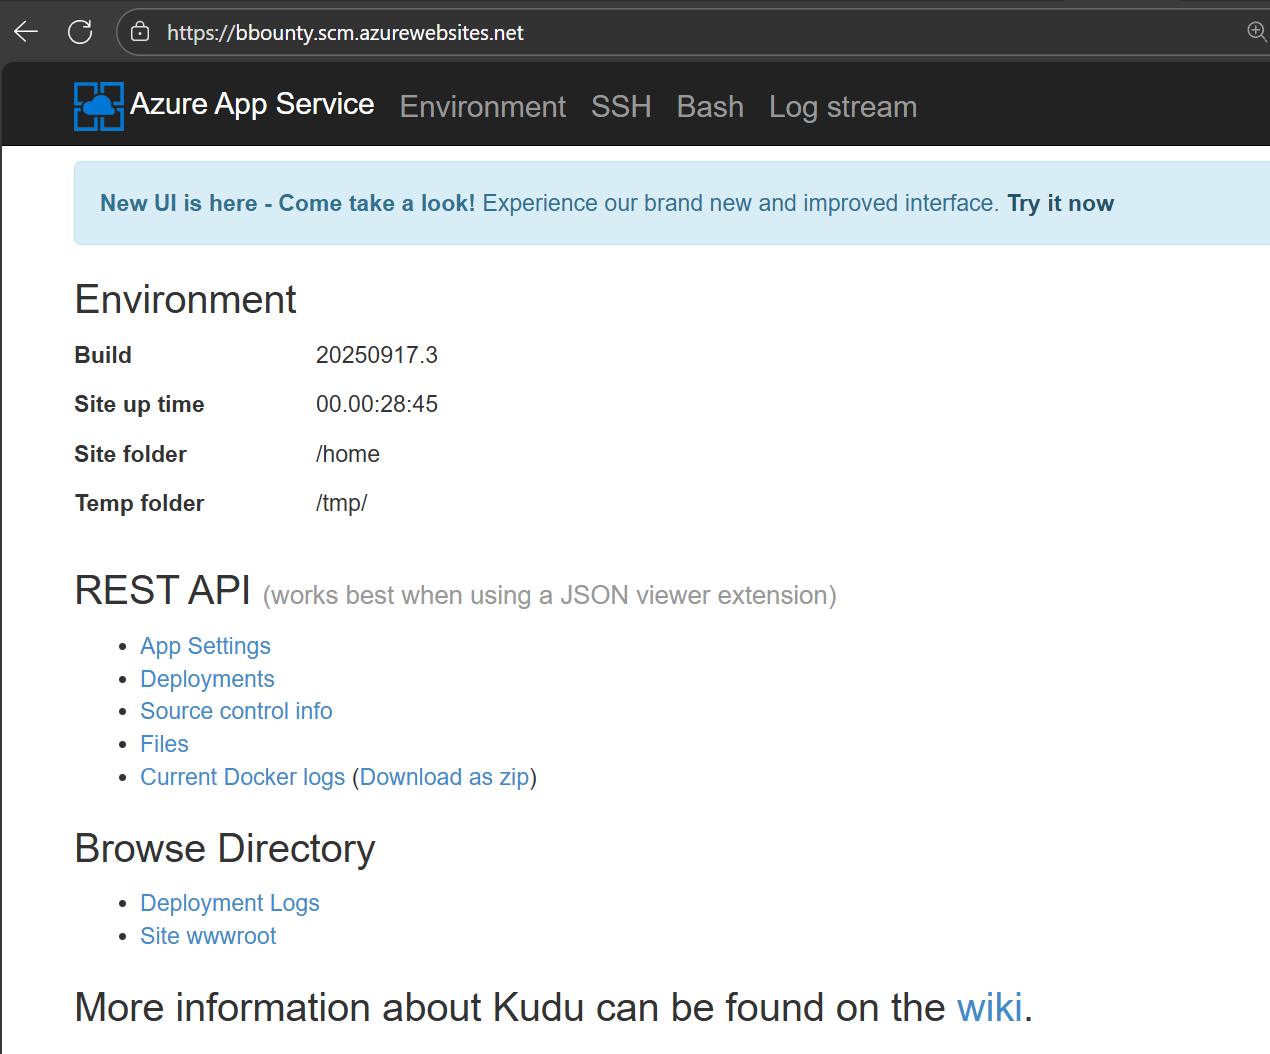Open the Files REST API link
The height and width of the screenshot is (1054, 1270).
coord(164,744)
